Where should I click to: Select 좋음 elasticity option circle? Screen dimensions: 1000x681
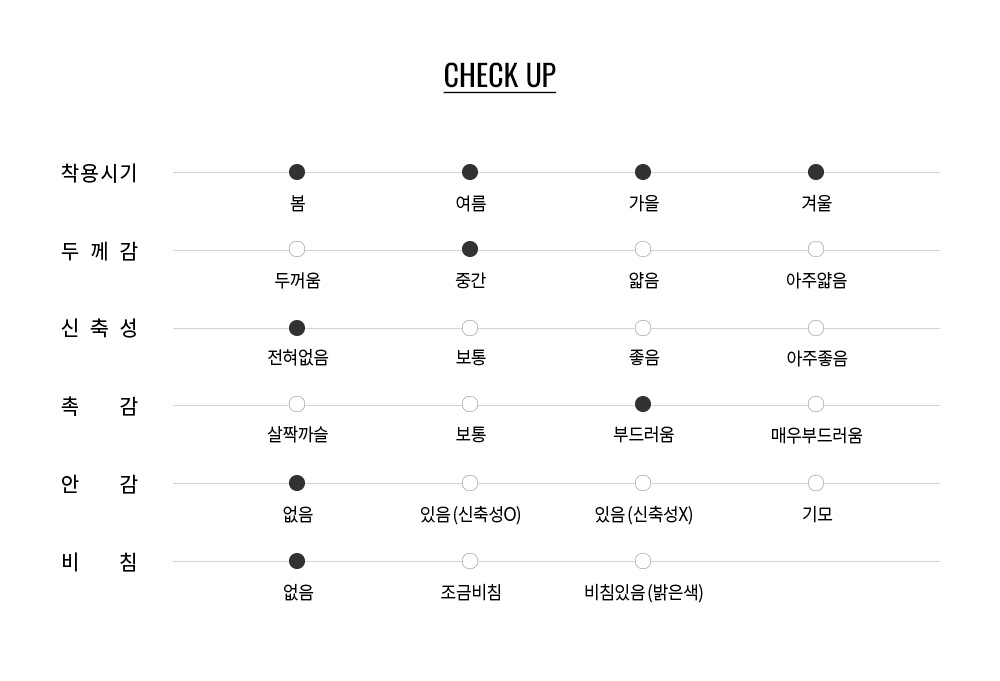pos(643,328)
